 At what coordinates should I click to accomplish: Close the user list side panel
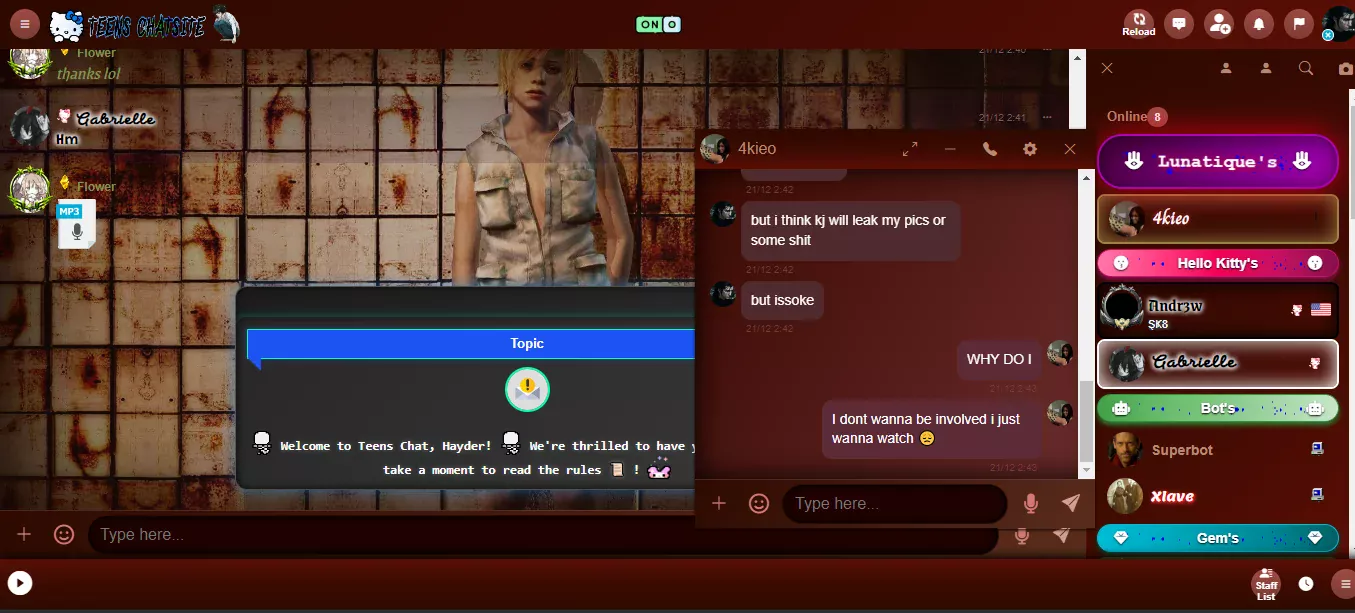tap(1107, 68)
